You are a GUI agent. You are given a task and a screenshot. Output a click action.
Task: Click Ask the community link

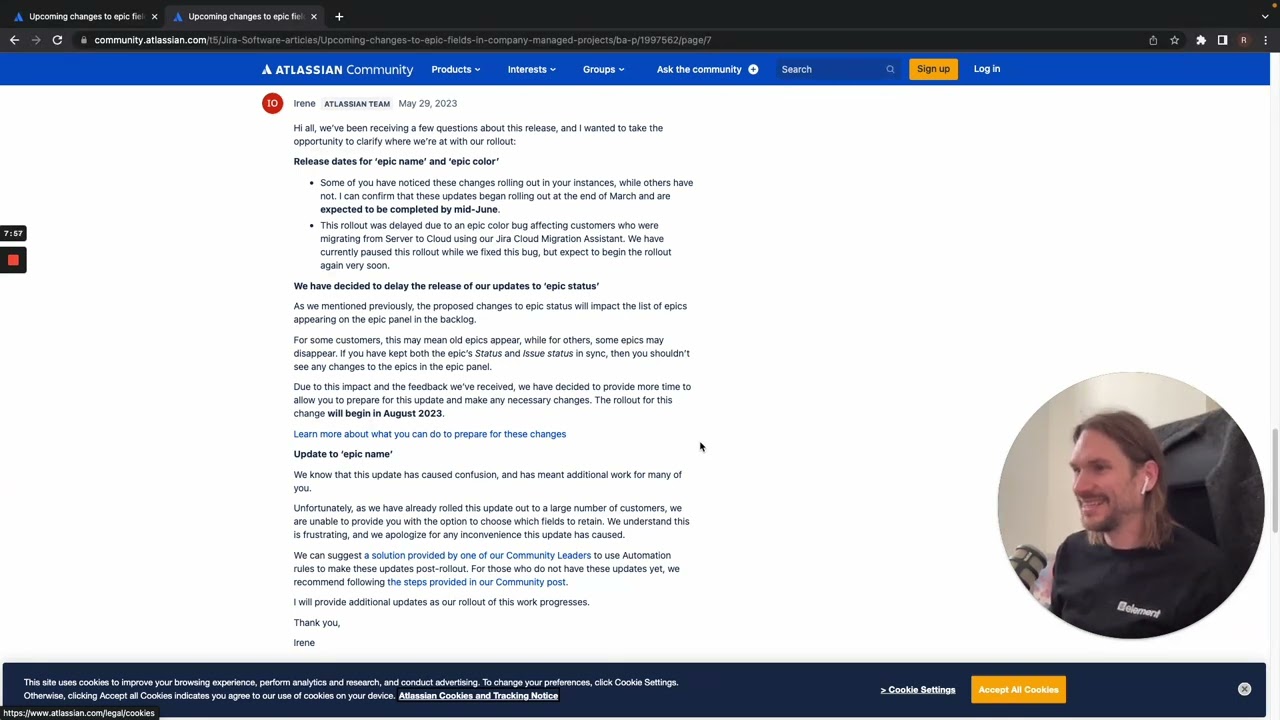click(699, 69)
